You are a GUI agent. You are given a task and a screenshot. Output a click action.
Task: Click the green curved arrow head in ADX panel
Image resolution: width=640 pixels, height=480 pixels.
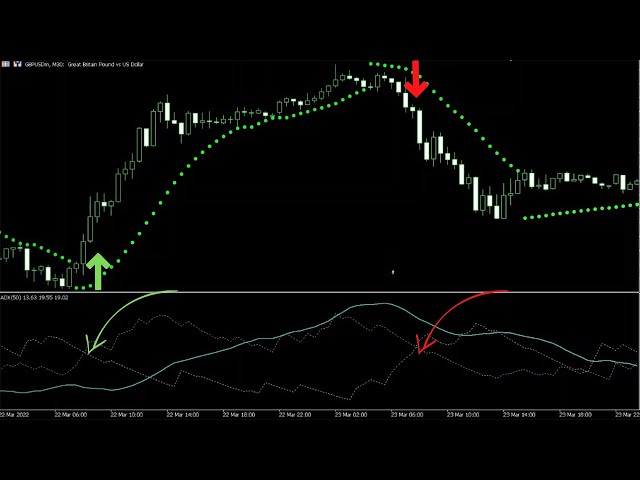pyautogui.click(x=92, y=349)
